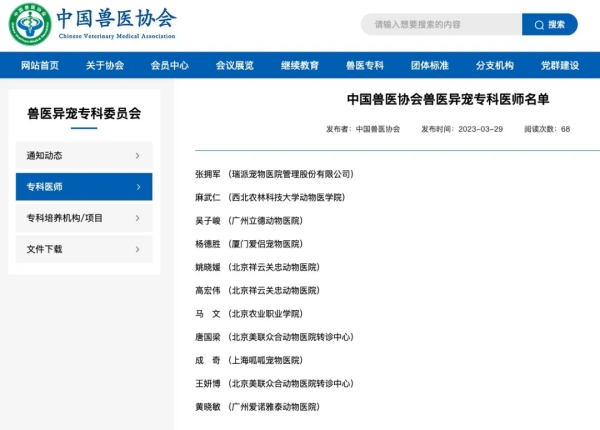Click the list entry 马 文
Viewport: 600px width, 430px height.
point(249,314)
